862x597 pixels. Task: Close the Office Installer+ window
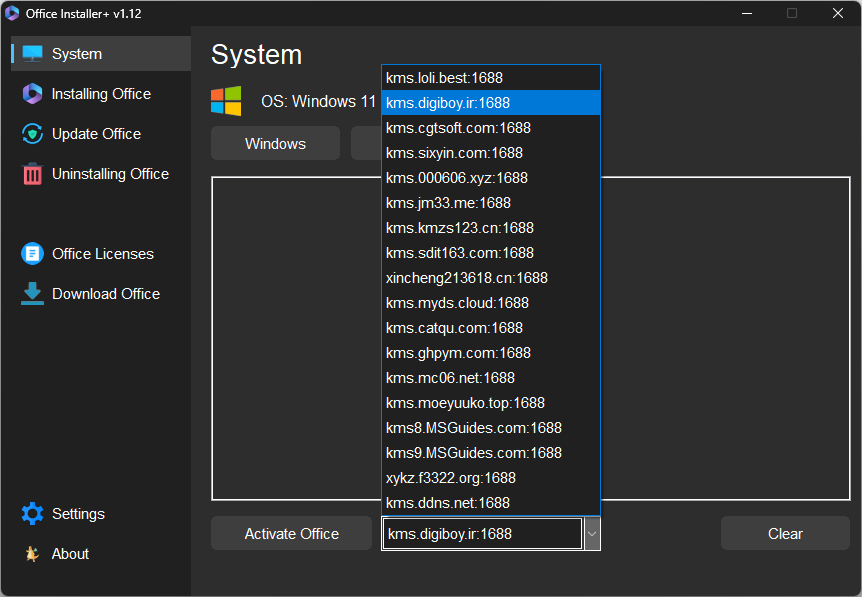click(837, 13)
